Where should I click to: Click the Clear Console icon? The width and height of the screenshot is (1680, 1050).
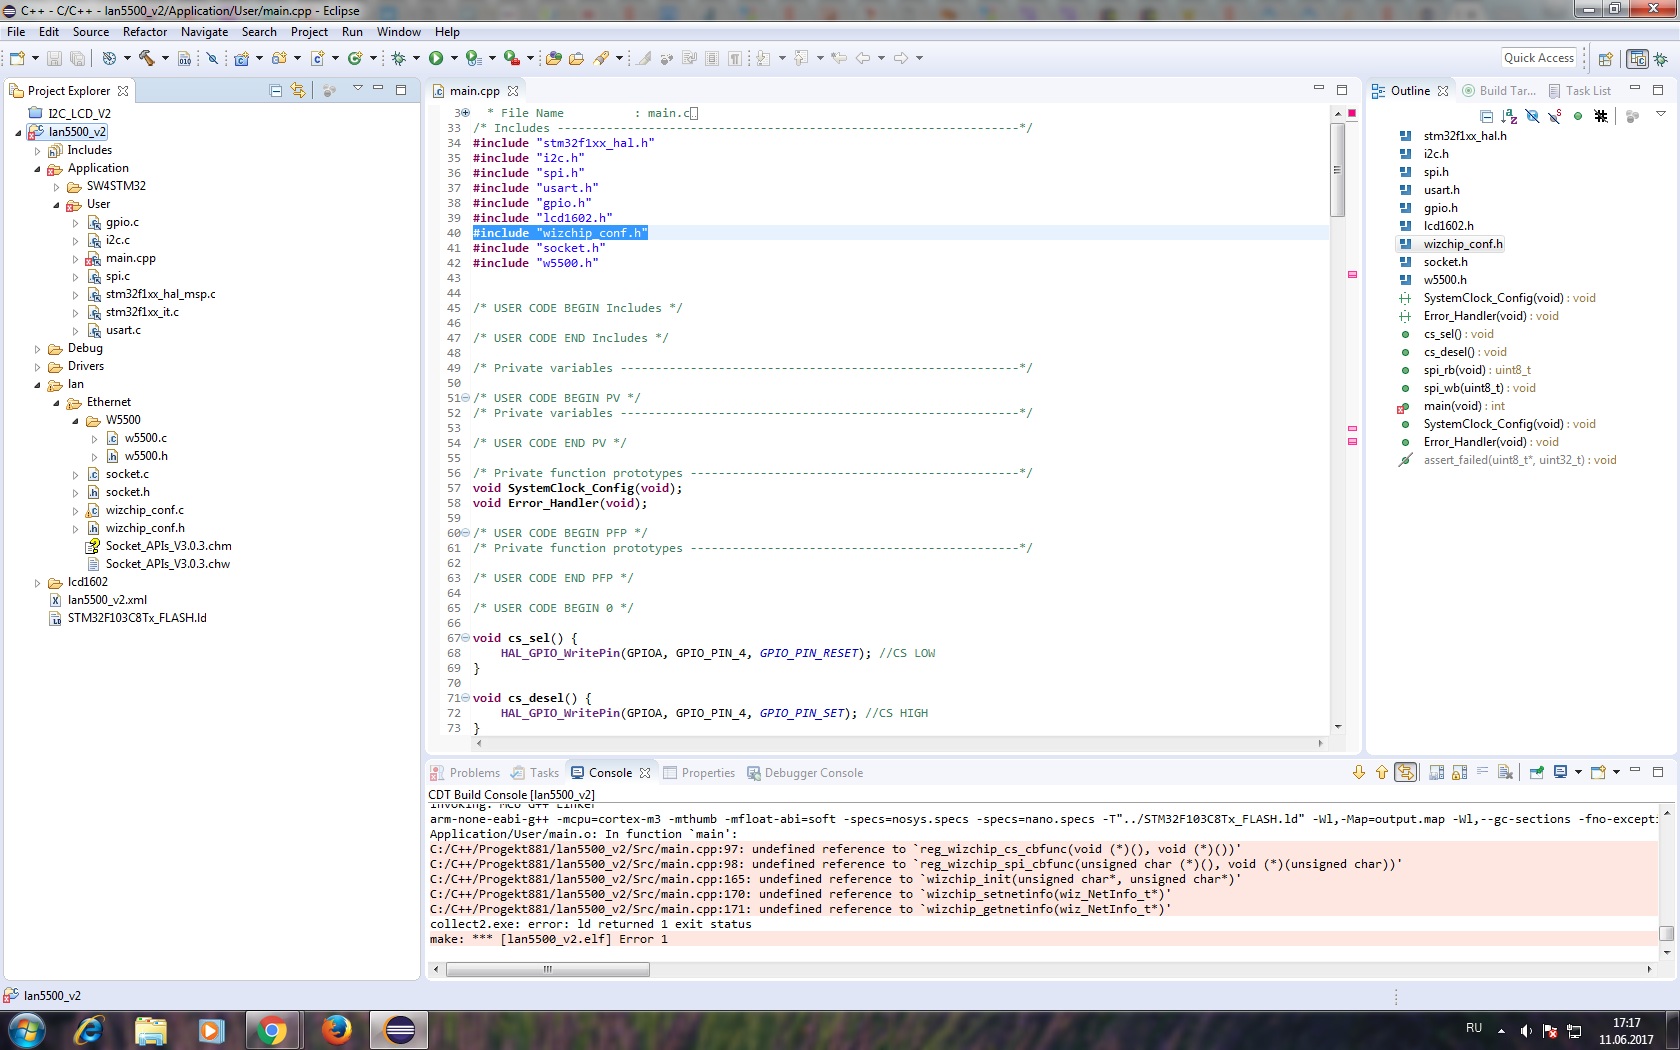pyautogui.click(x=1505, y=772)
